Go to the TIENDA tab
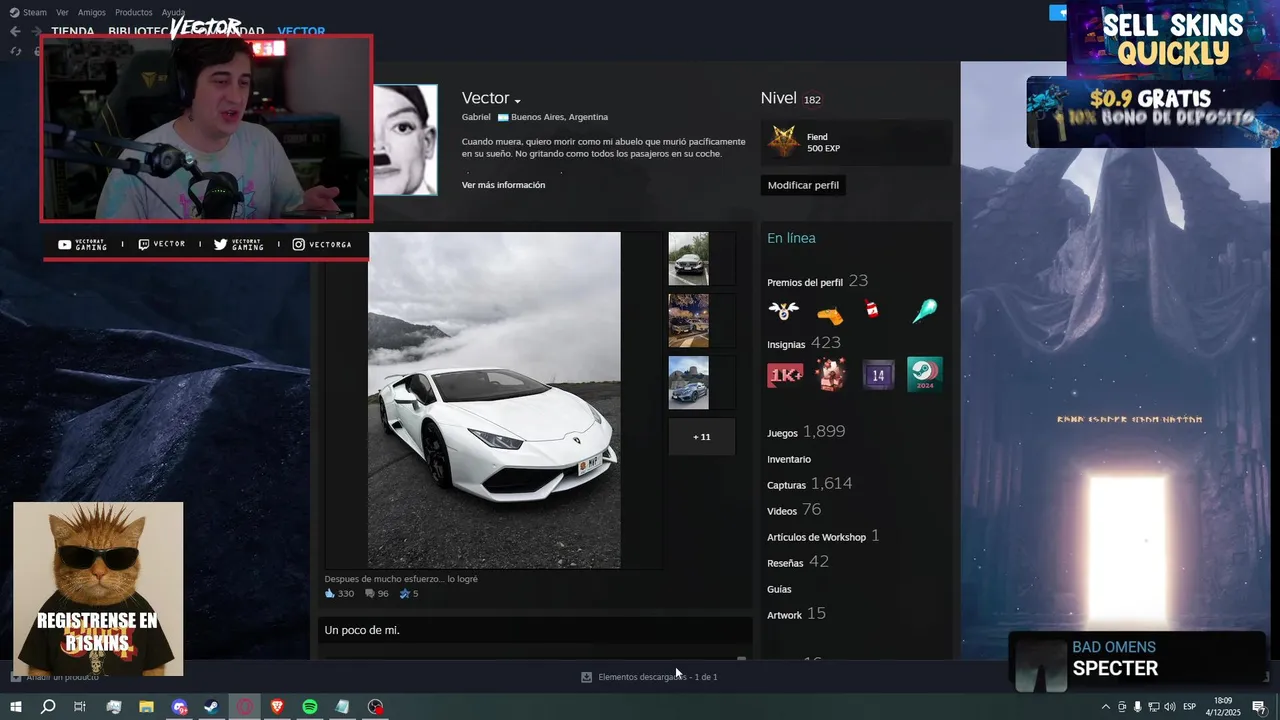 [x=73, y=31]
